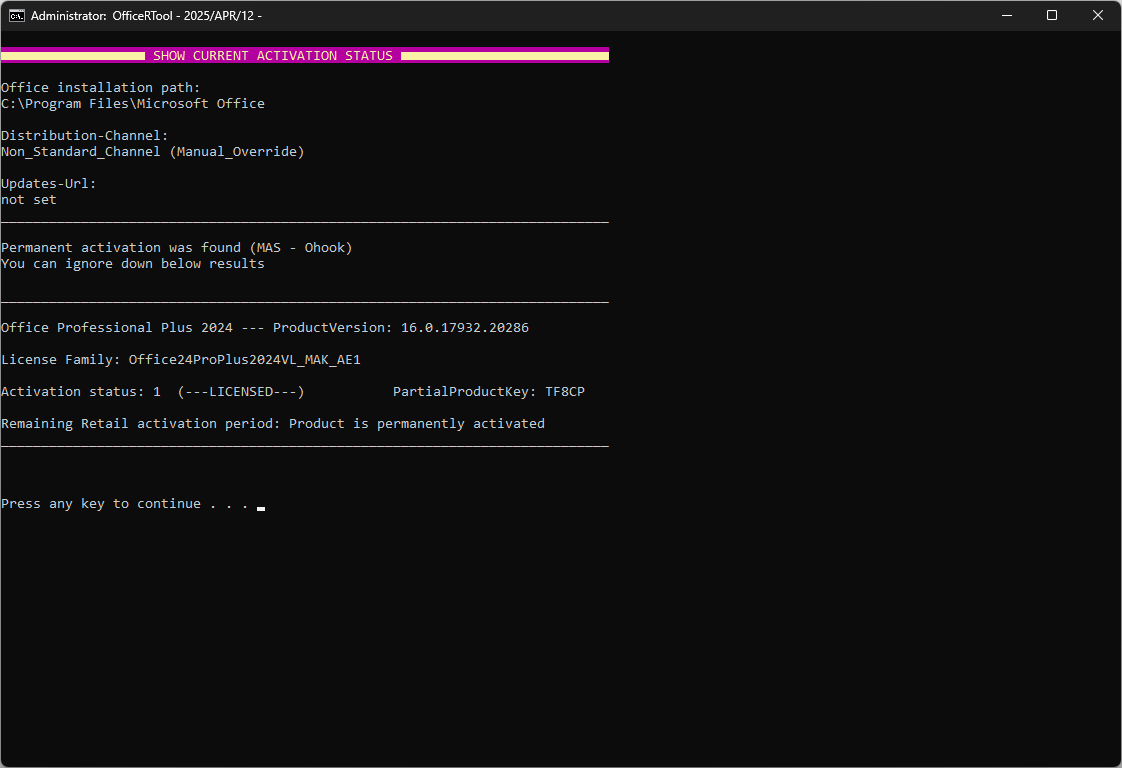The width and height of the screenshot is (1122, 768).
Task: Click 'Activation status: 1' text
Action: click(x=81, y=392)
